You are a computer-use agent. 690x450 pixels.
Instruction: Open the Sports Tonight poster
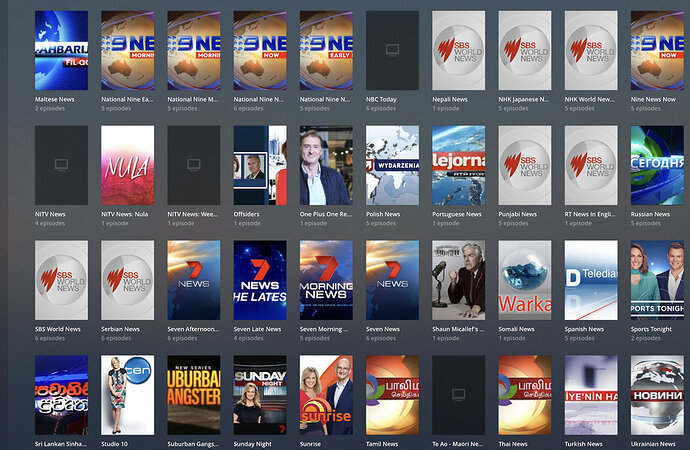click(x=657, y=280)
